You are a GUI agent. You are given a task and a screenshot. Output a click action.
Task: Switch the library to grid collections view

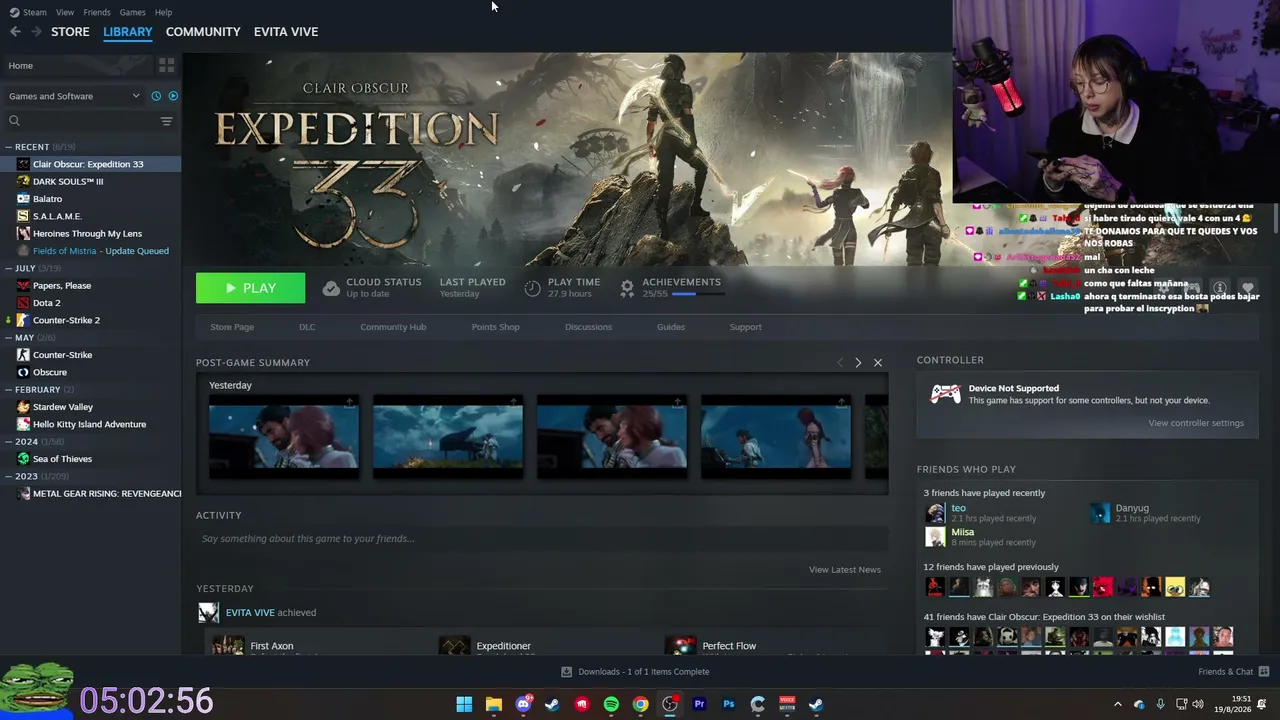pyautogui.click(x=167, y=65)
